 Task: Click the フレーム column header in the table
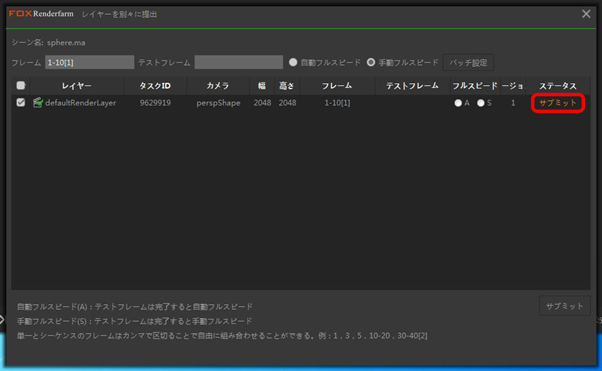click(337, 86)
